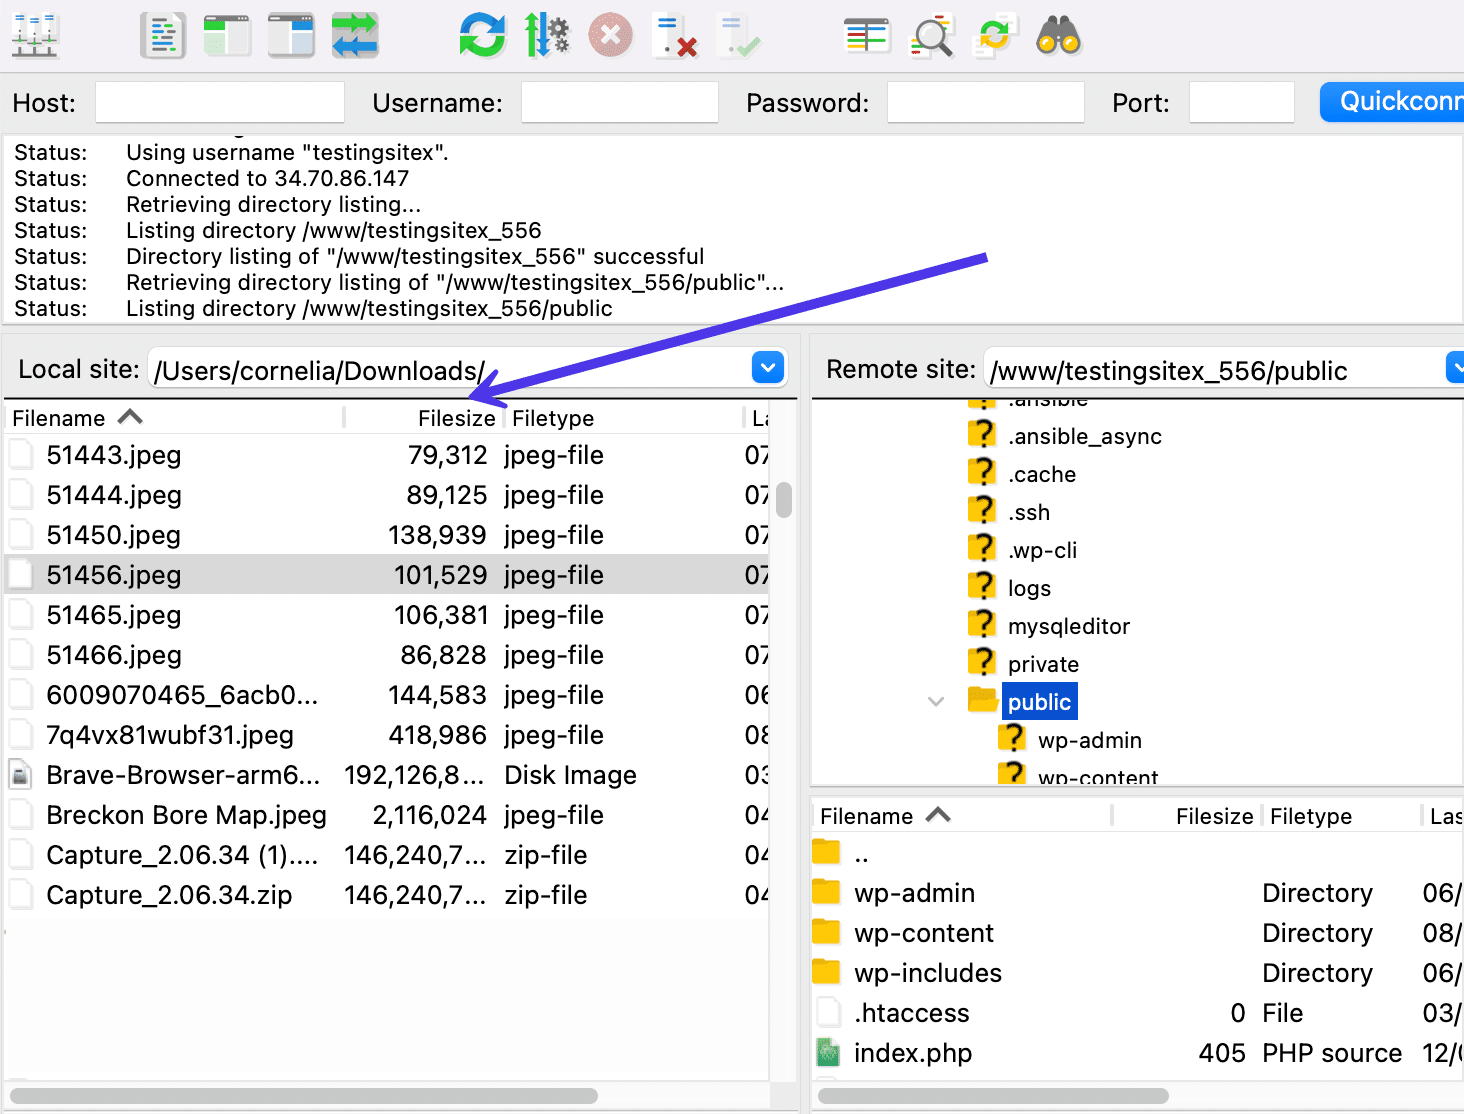
Task: Click the Host input field
Action: coord(220,103)
